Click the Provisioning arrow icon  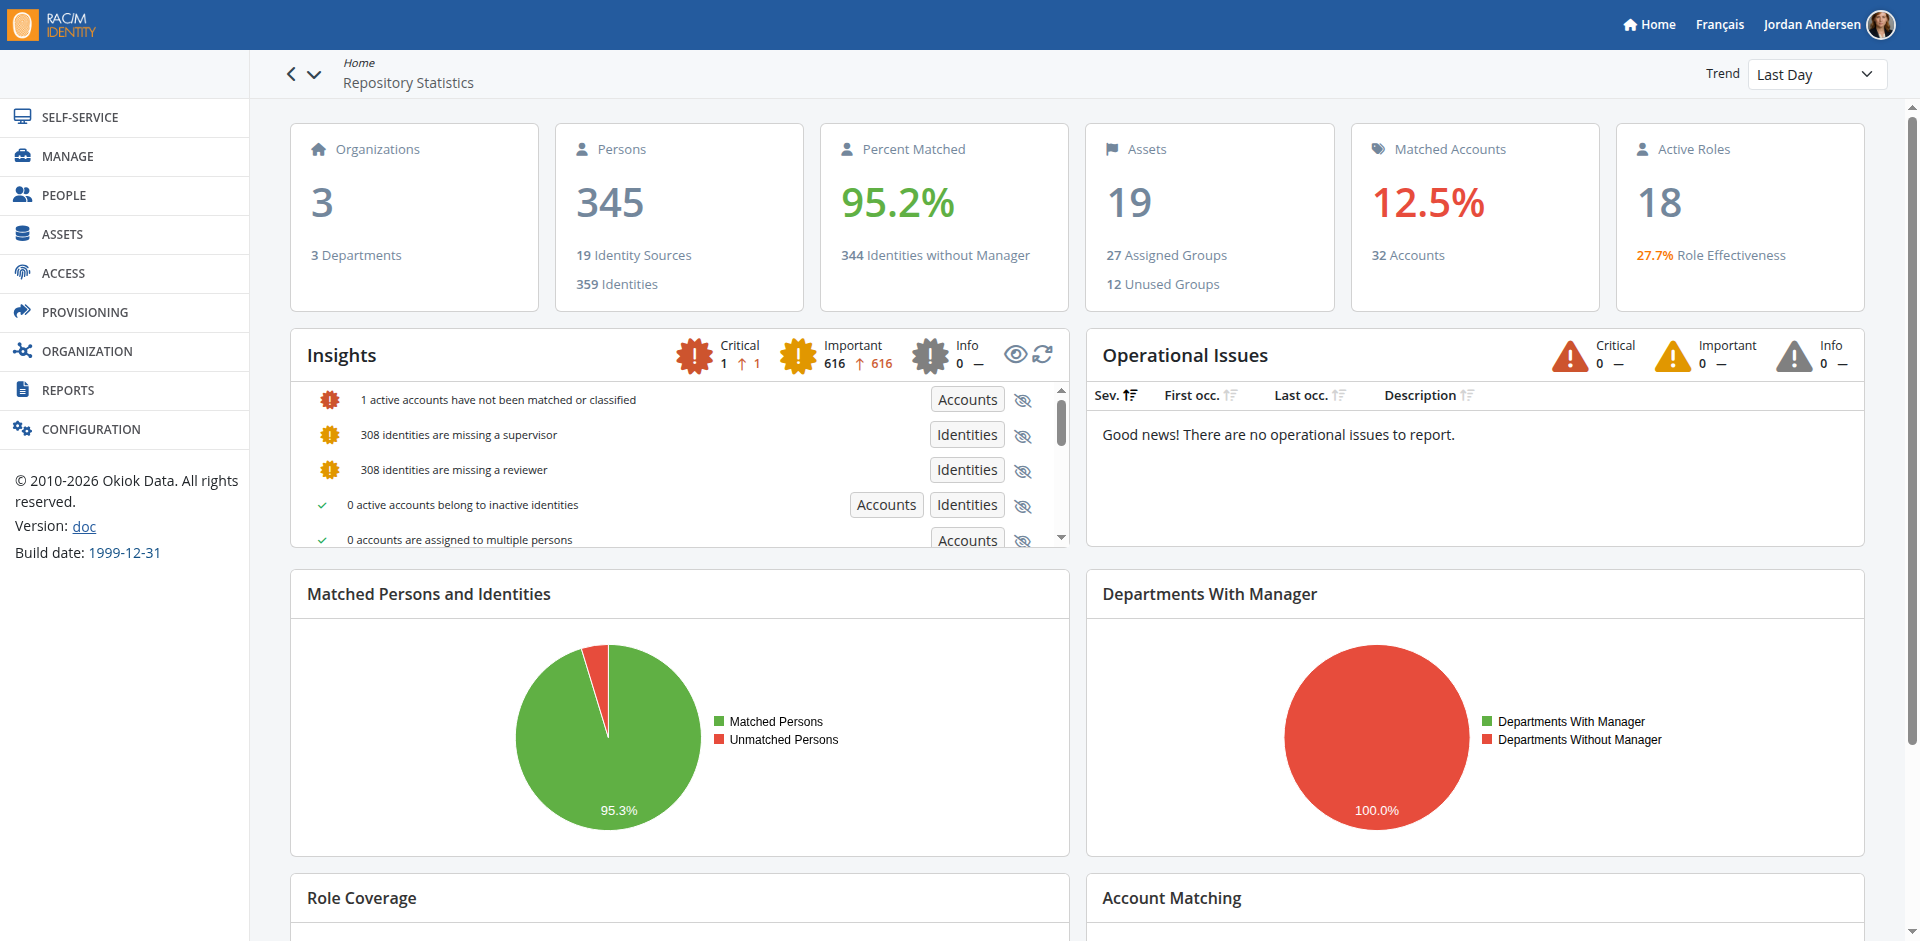(22, 311)
